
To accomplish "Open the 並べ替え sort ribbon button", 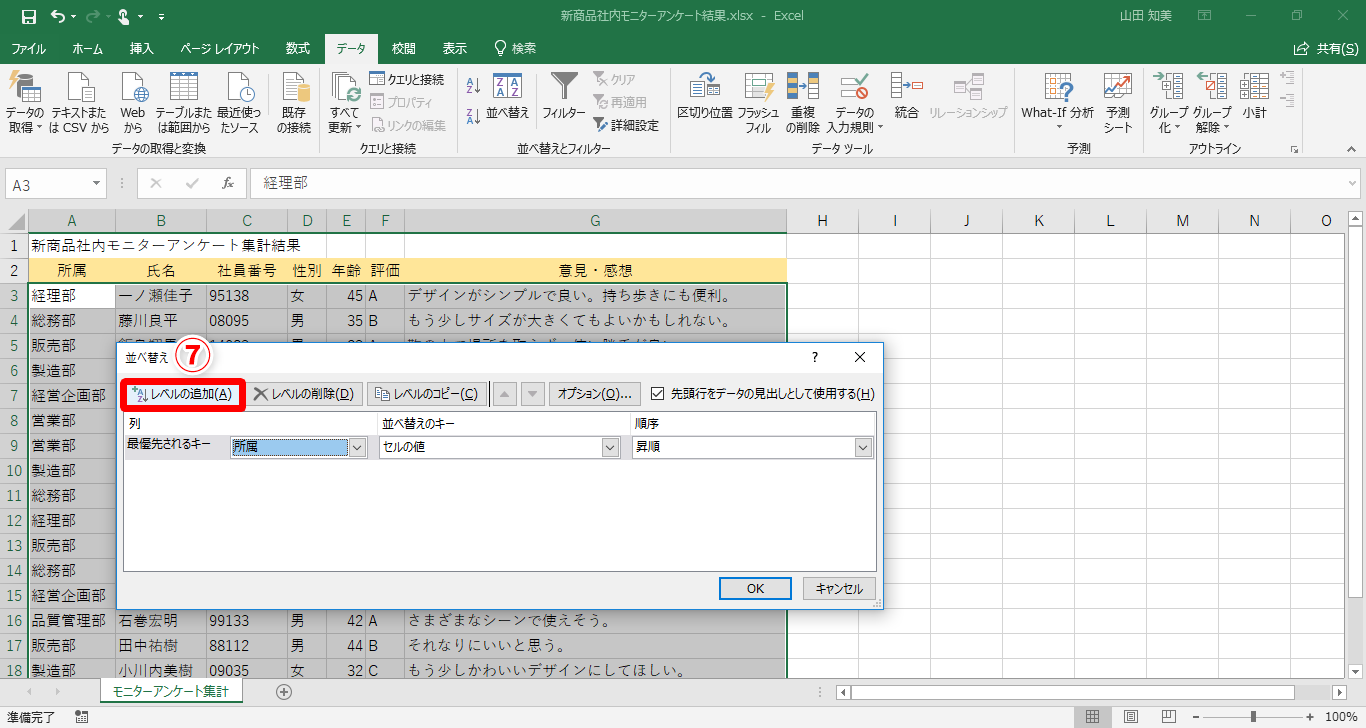I will pos(508,95).
